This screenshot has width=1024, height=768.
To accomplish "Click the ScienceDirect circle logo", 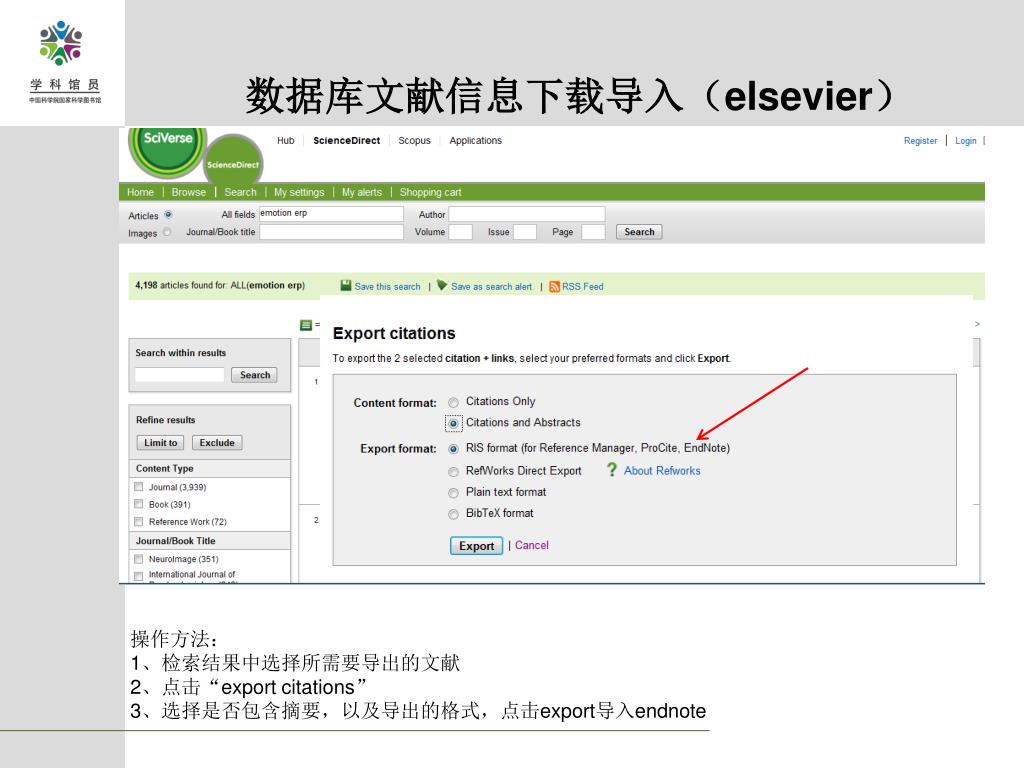I will [x=233, y=159].
